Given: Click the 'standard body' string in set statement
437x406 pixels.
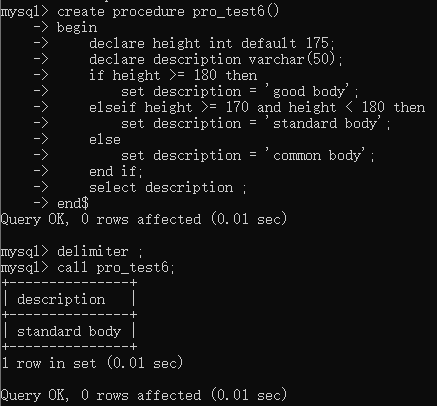Looking at the screenshot, I should pos(323,123).
